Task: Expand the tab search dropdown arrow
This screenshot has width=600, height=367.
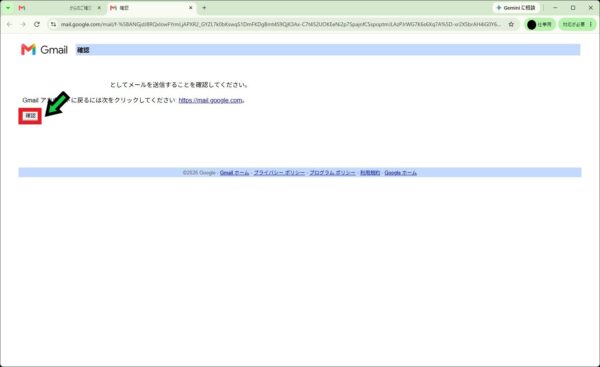Action: (x=8, y=8)
